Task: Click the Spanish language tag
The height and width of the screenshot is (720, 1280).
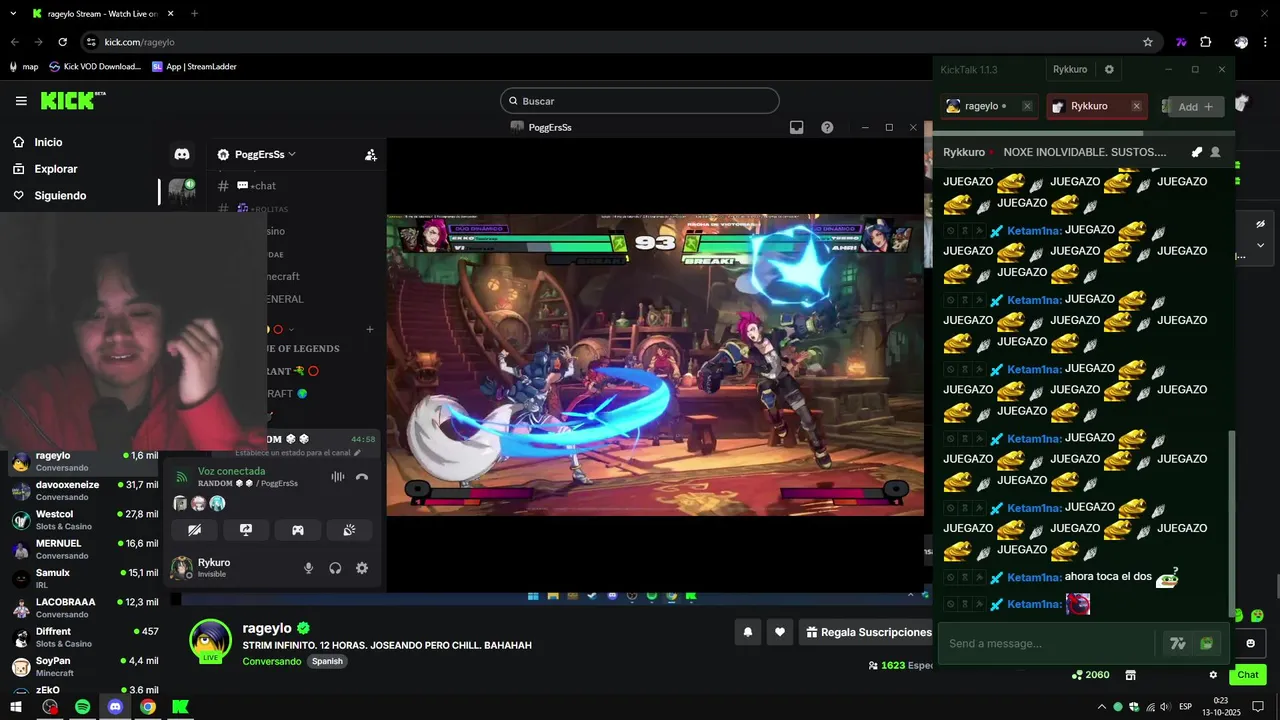Action: pyautogui.click(x=327, y=661)
